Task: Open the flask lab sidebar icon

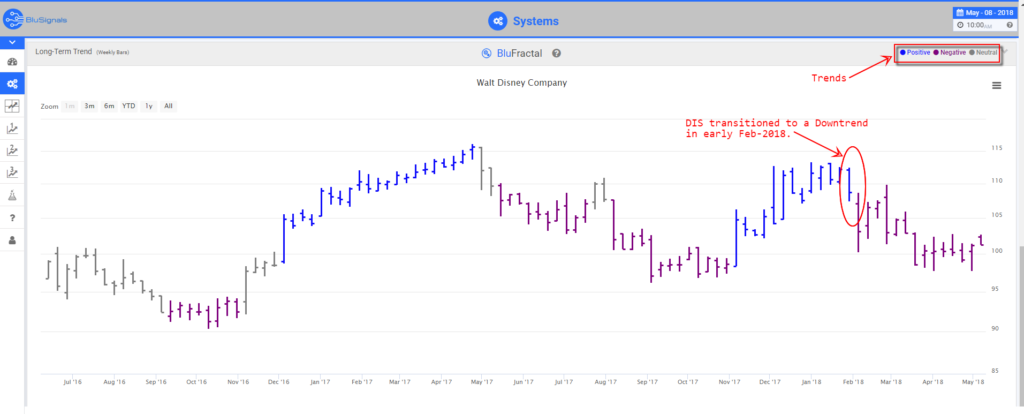Action: pyautogui.click(x=12, y=195)
